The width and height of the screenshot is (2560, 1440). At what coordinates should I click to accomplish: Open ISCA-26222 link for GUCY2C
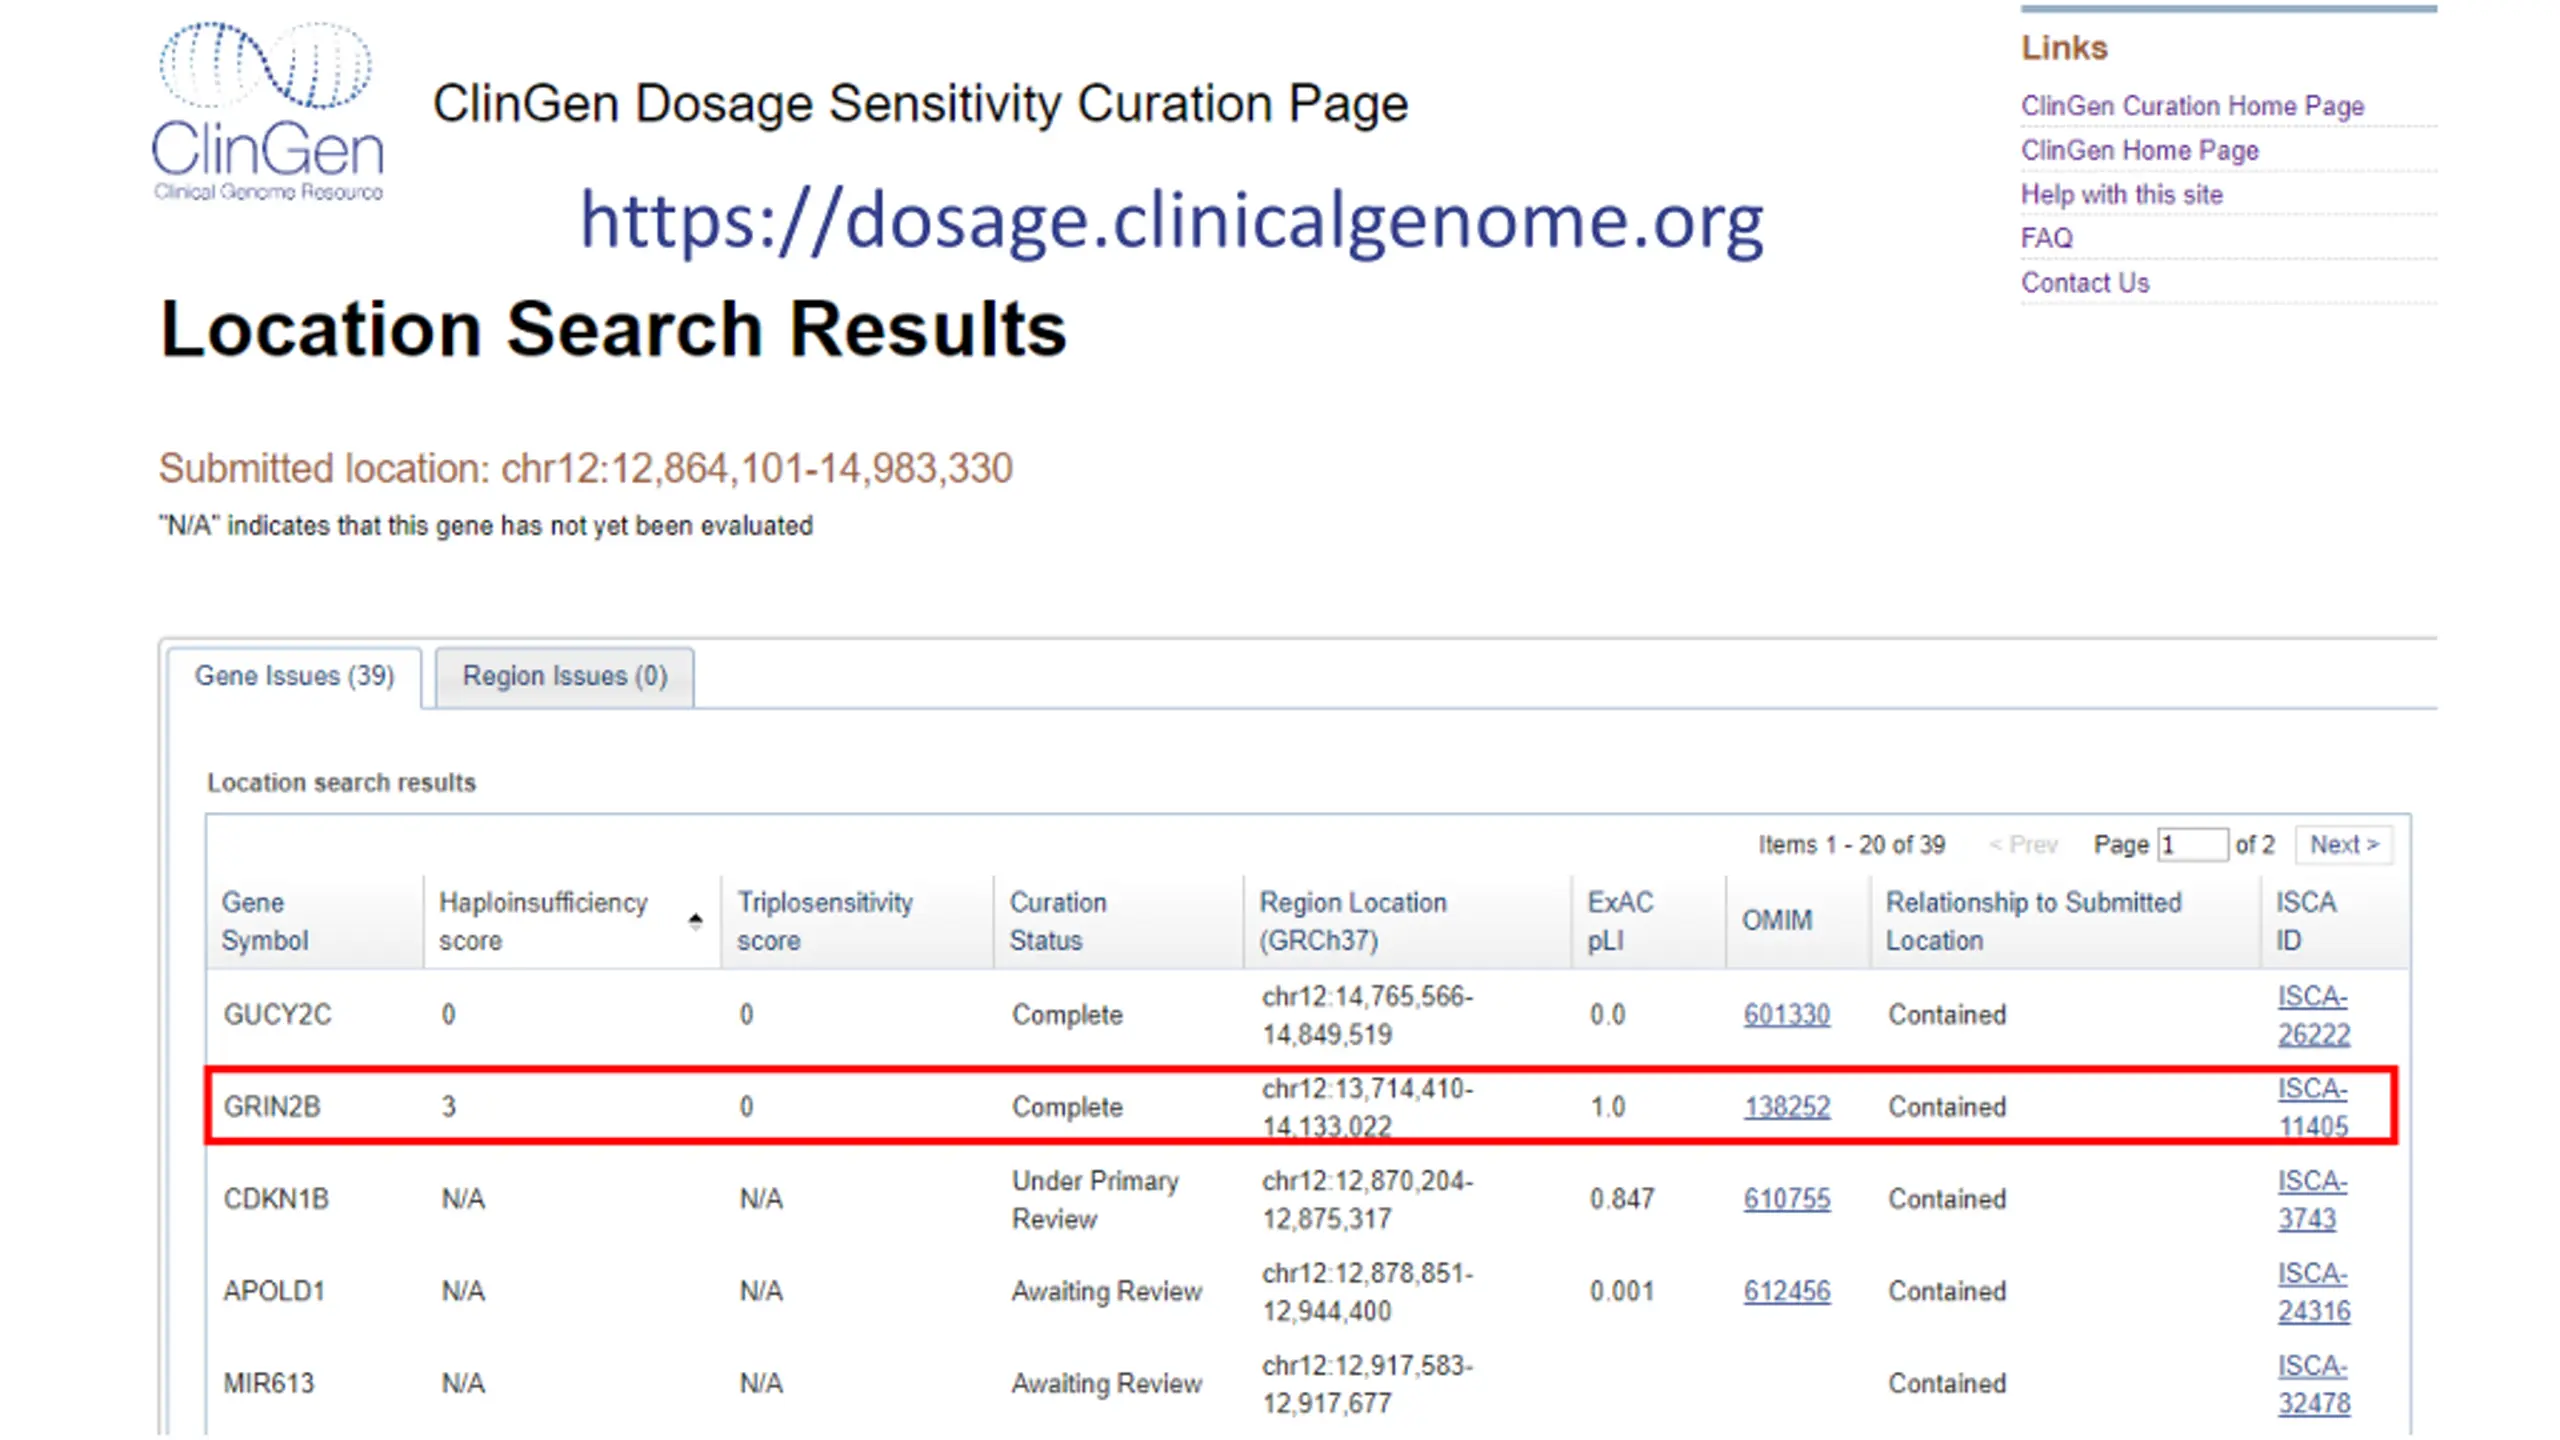pyautogui.click(x=2314, y=1015)
